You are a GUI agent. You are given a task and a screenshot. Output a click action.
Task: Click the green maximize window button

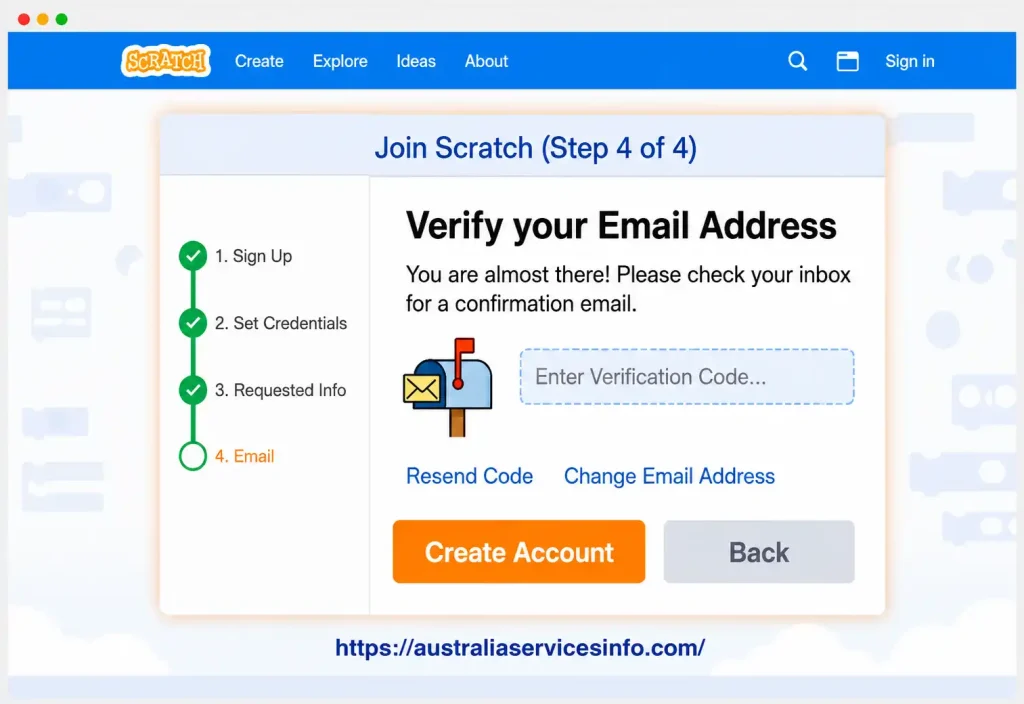(61, 19)
